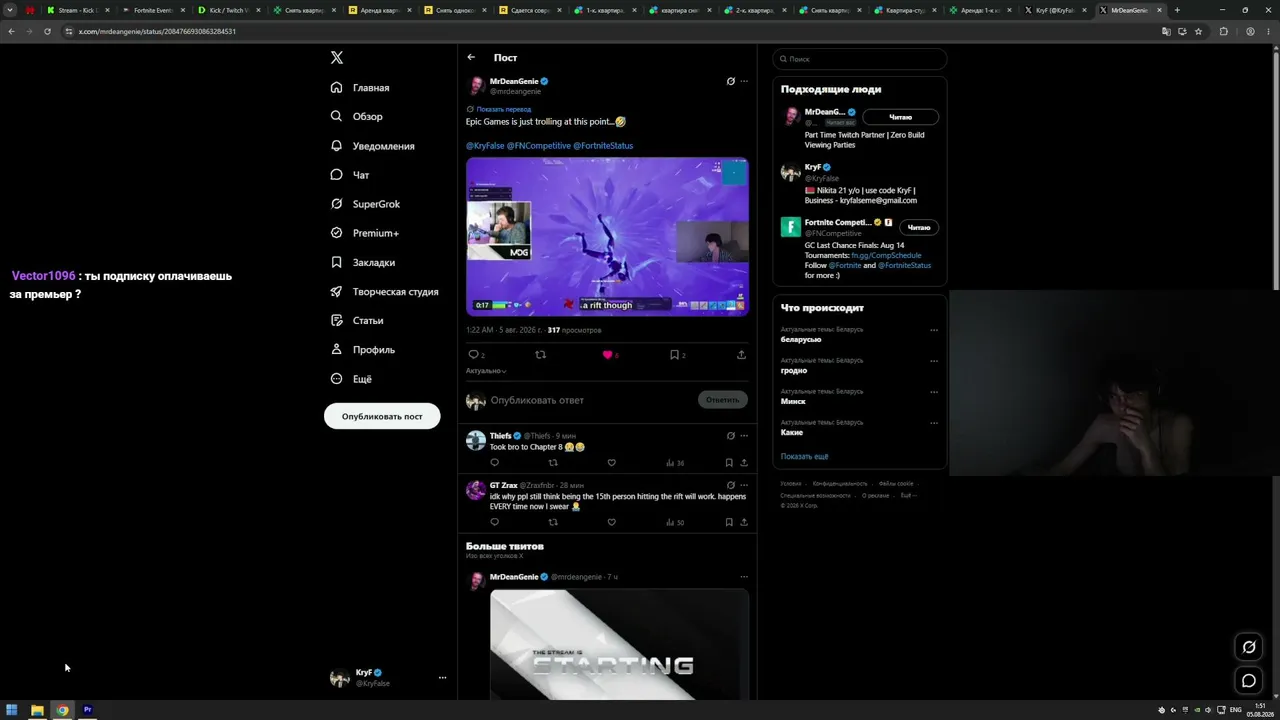
Task: Toggle Читаю follow for Fortnite Competitive
Action: pyautogui.click(x=919, y=227)
